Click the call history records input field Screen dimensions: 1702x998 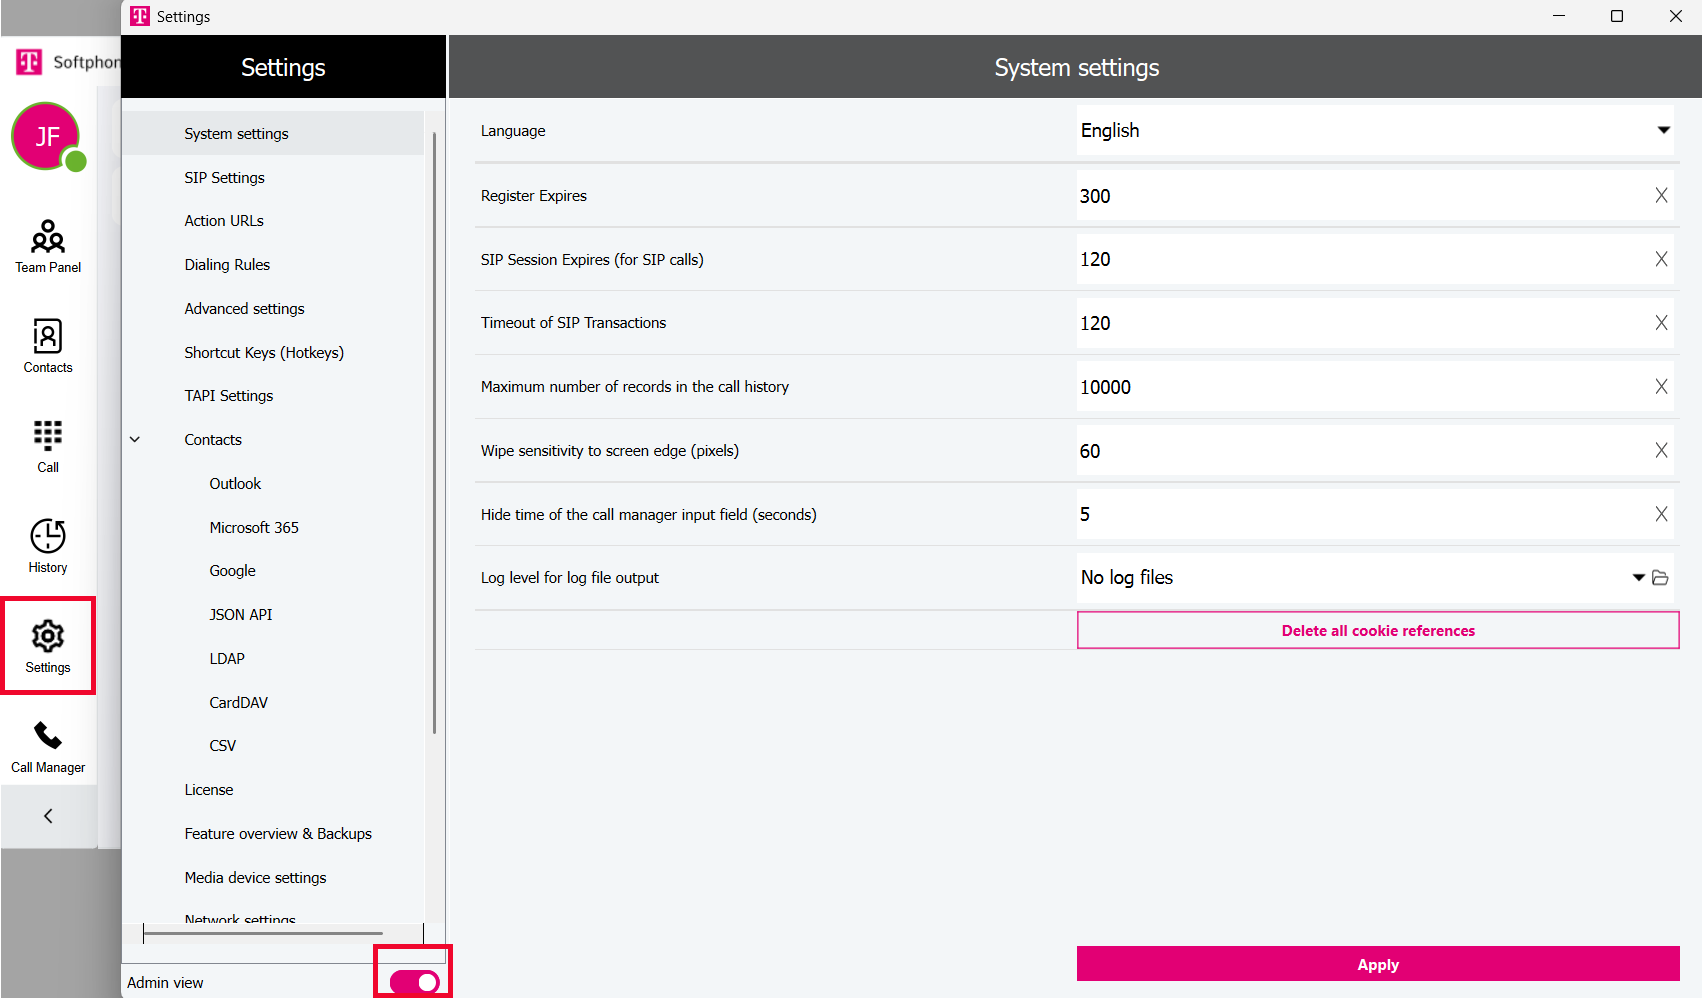(x=1360, y=388)
